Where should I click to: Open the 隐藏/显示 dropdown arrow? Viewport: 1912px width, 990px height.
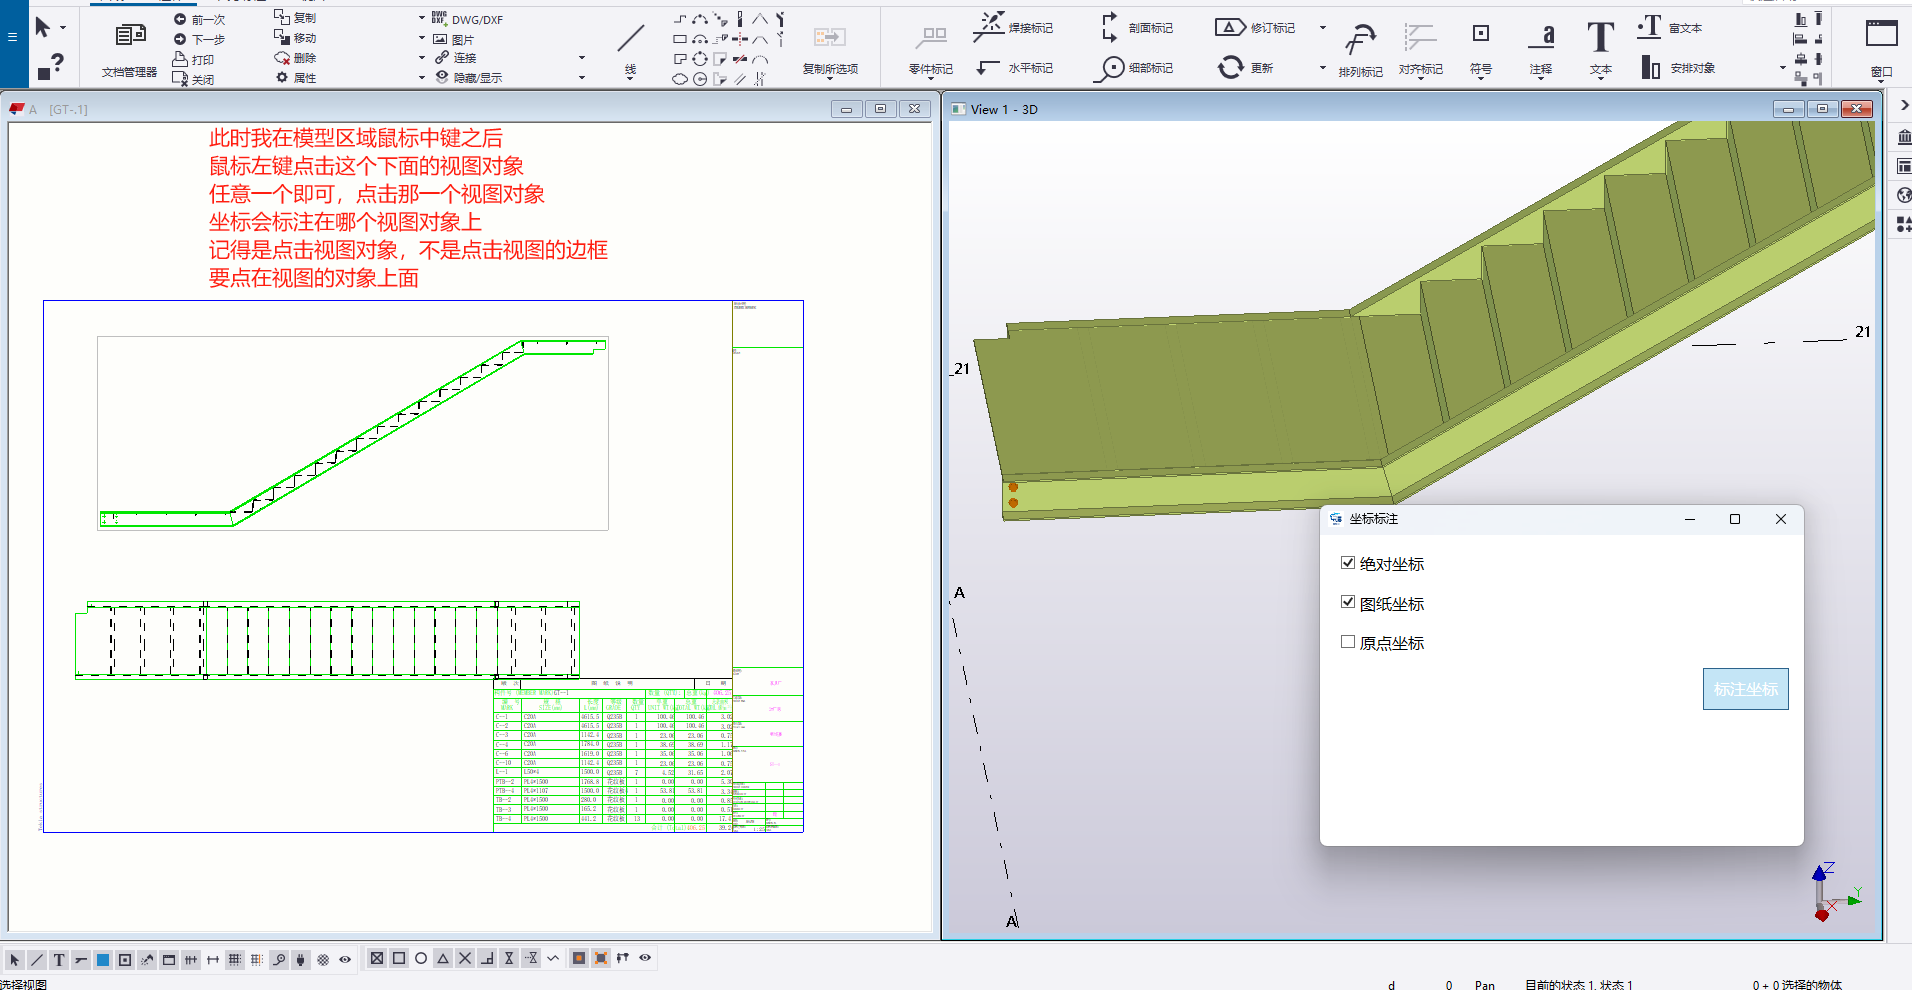point(582,77)
